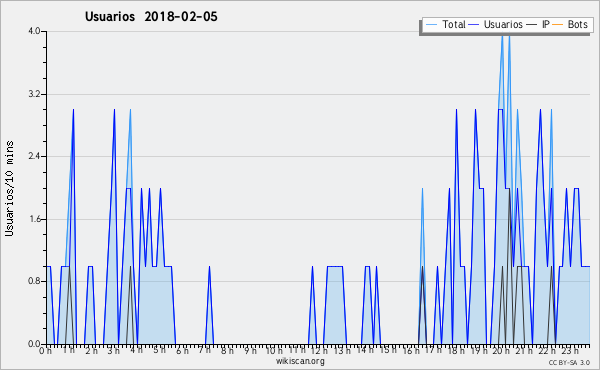600x370 pixels.
Task: Click the y-axis label 'Usuarios/10 mins'
Action: (x=9, y=189)
